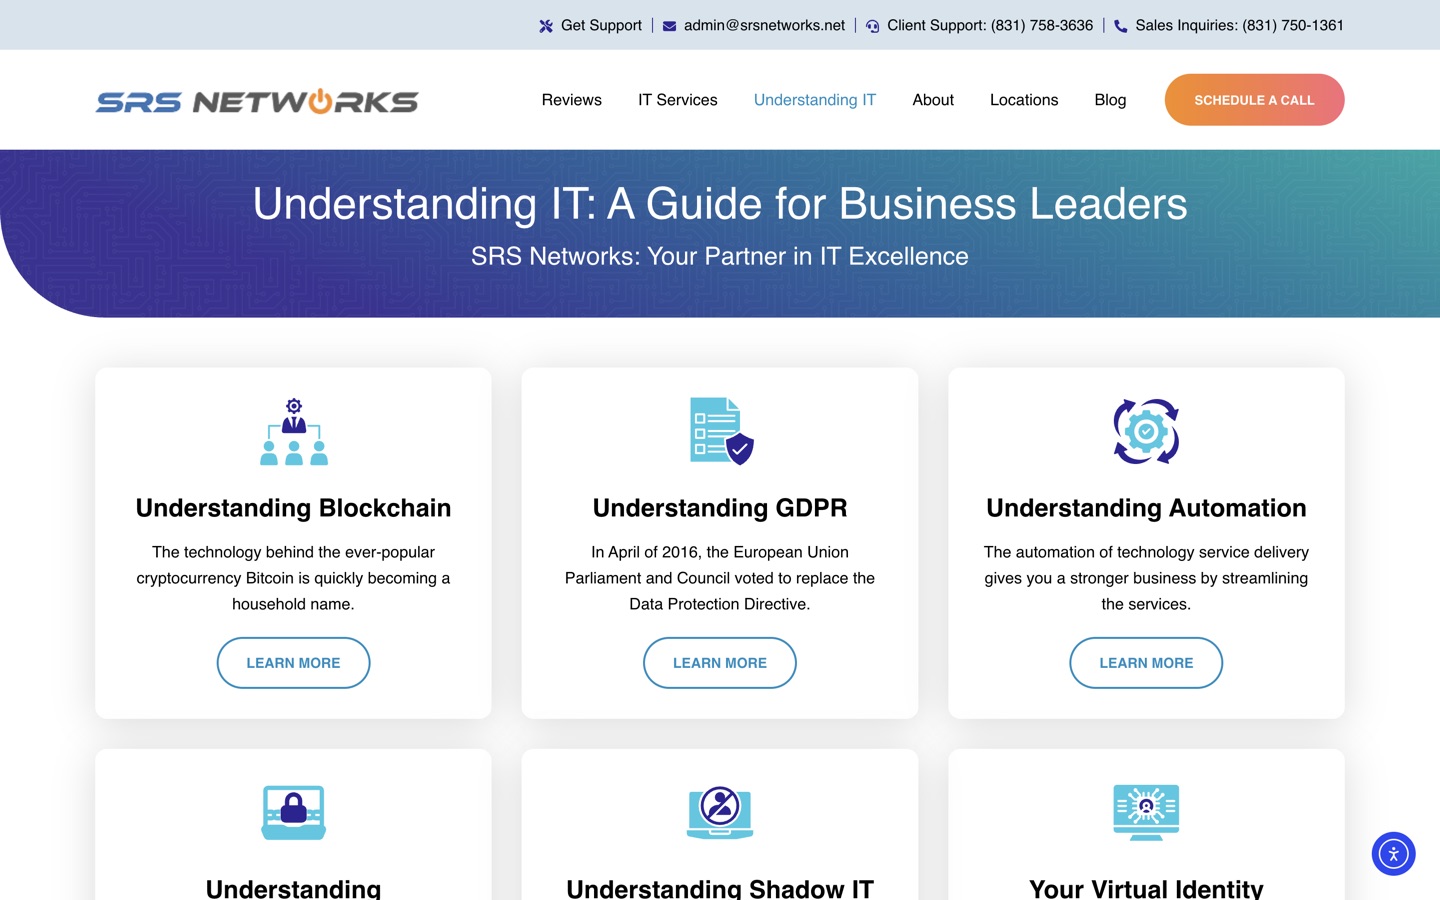Open the IT Services menu
The width and height of the screenshot is (1440, 900).
pos(678,100)
